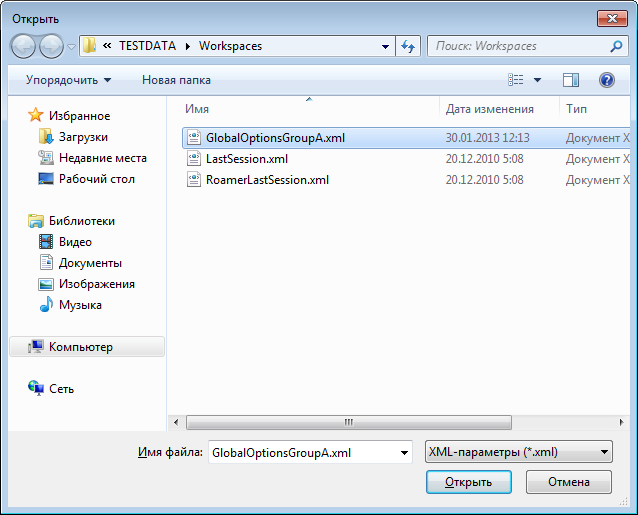Click the Загрузки folder icon
Screen dimensions: 638x515
pos(46,136)
